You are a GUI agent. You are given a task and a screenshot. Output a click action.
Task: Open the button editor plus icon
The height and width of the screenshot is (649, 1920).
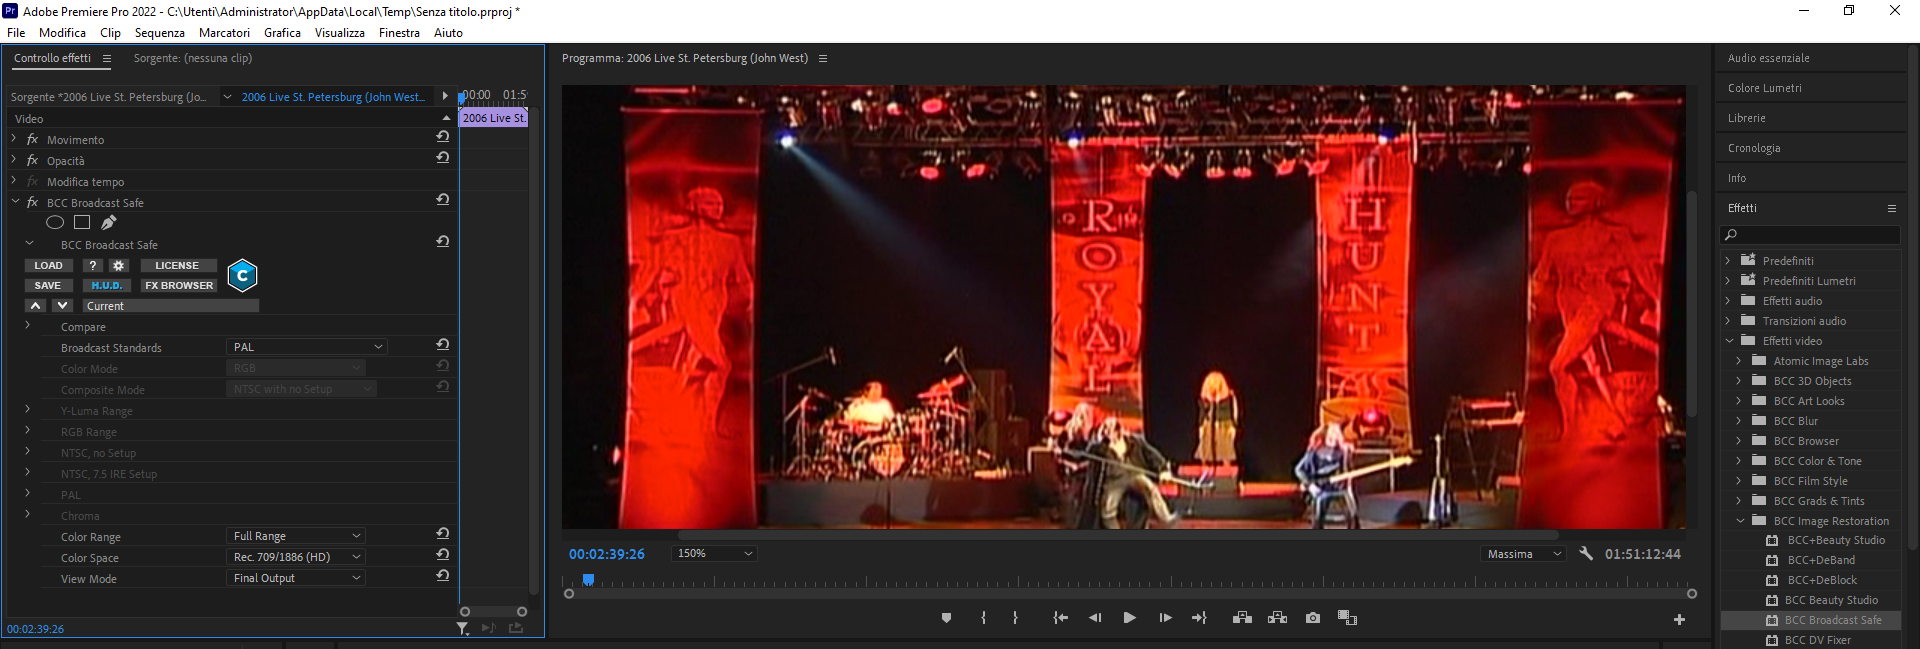pyautogui.click(x=1679, y=620)
